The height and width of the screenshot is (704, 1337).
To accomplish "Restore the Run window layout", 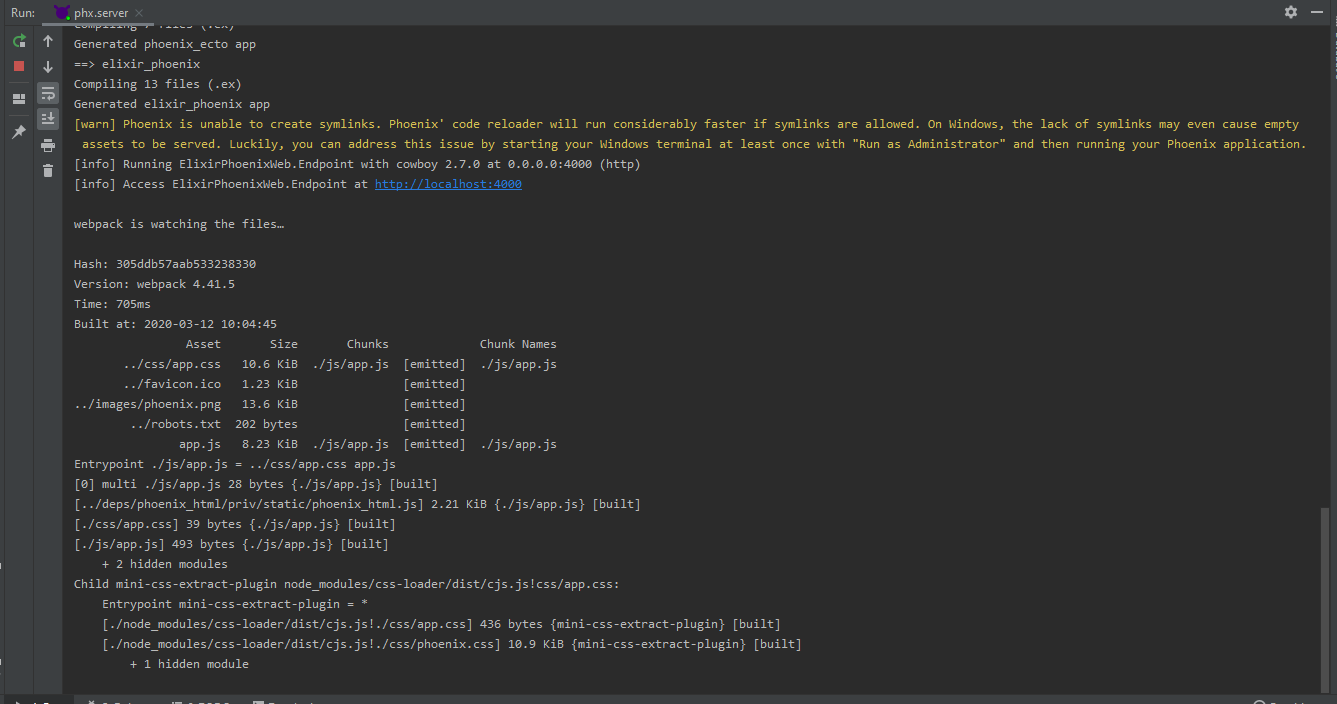I will (19, 99).
